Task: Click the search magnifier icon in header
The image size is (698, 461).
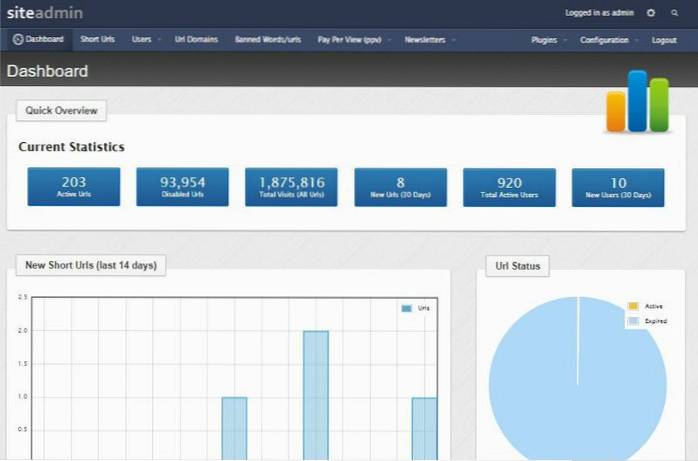Action: [x=675, y=13]
